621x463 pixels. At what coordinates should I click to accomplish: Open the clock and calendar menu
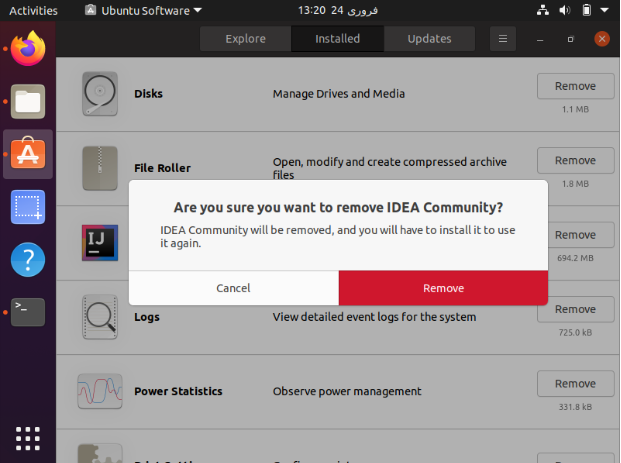click(338, 11)
